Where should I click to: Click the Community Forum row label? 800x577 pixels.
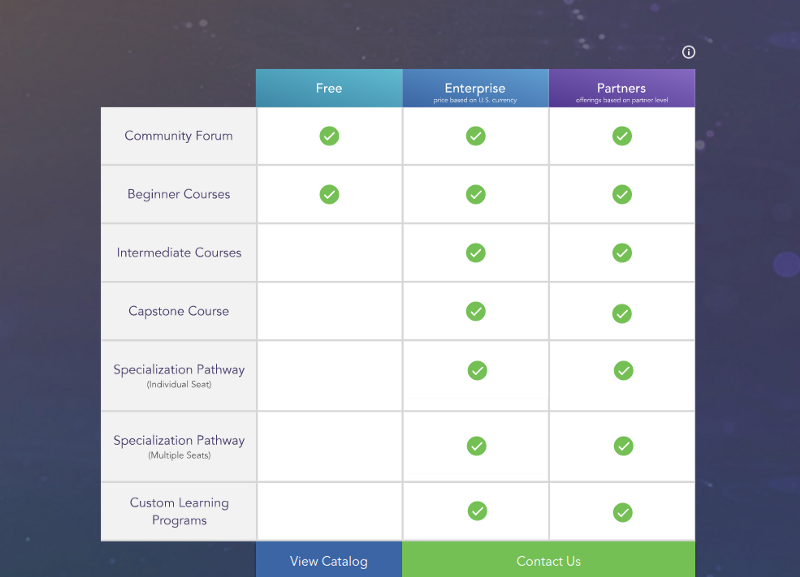(x=179, y=136)
